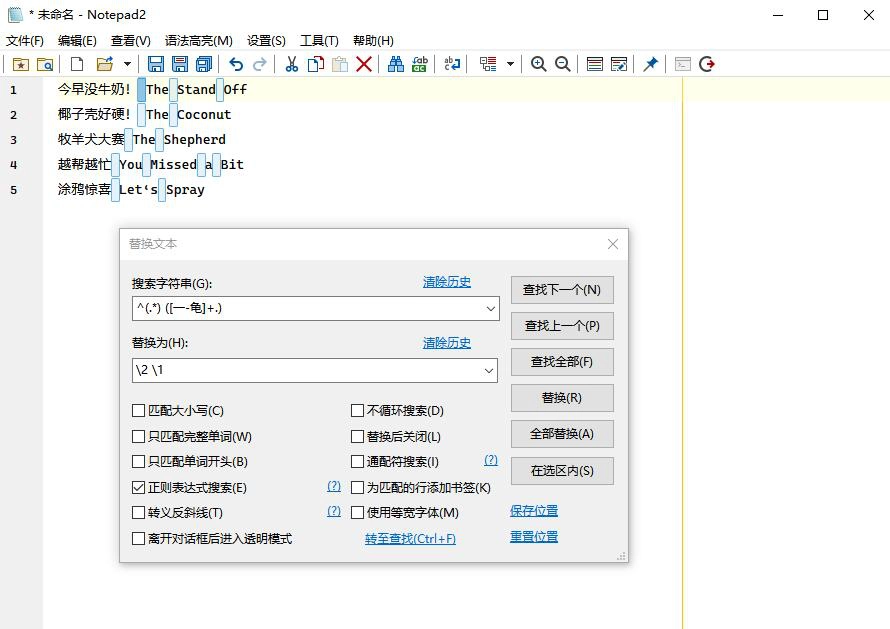The image size is (890, 629).
Task: Click the Find binoculars toolbar icon
Action: tap(396, 64)
